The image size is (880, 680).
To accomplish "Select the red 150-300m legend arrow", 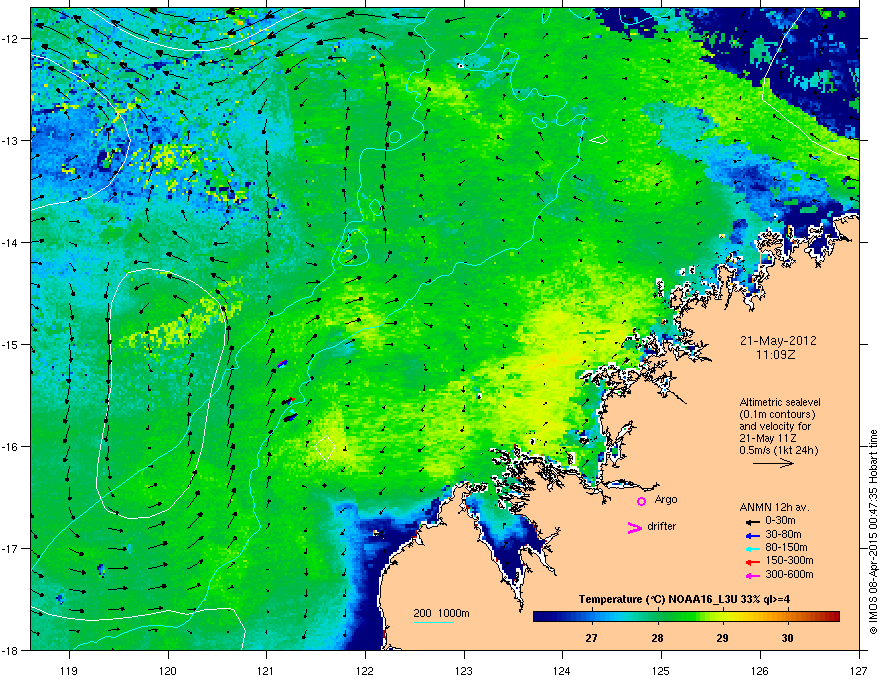I will tap(753, 561).
